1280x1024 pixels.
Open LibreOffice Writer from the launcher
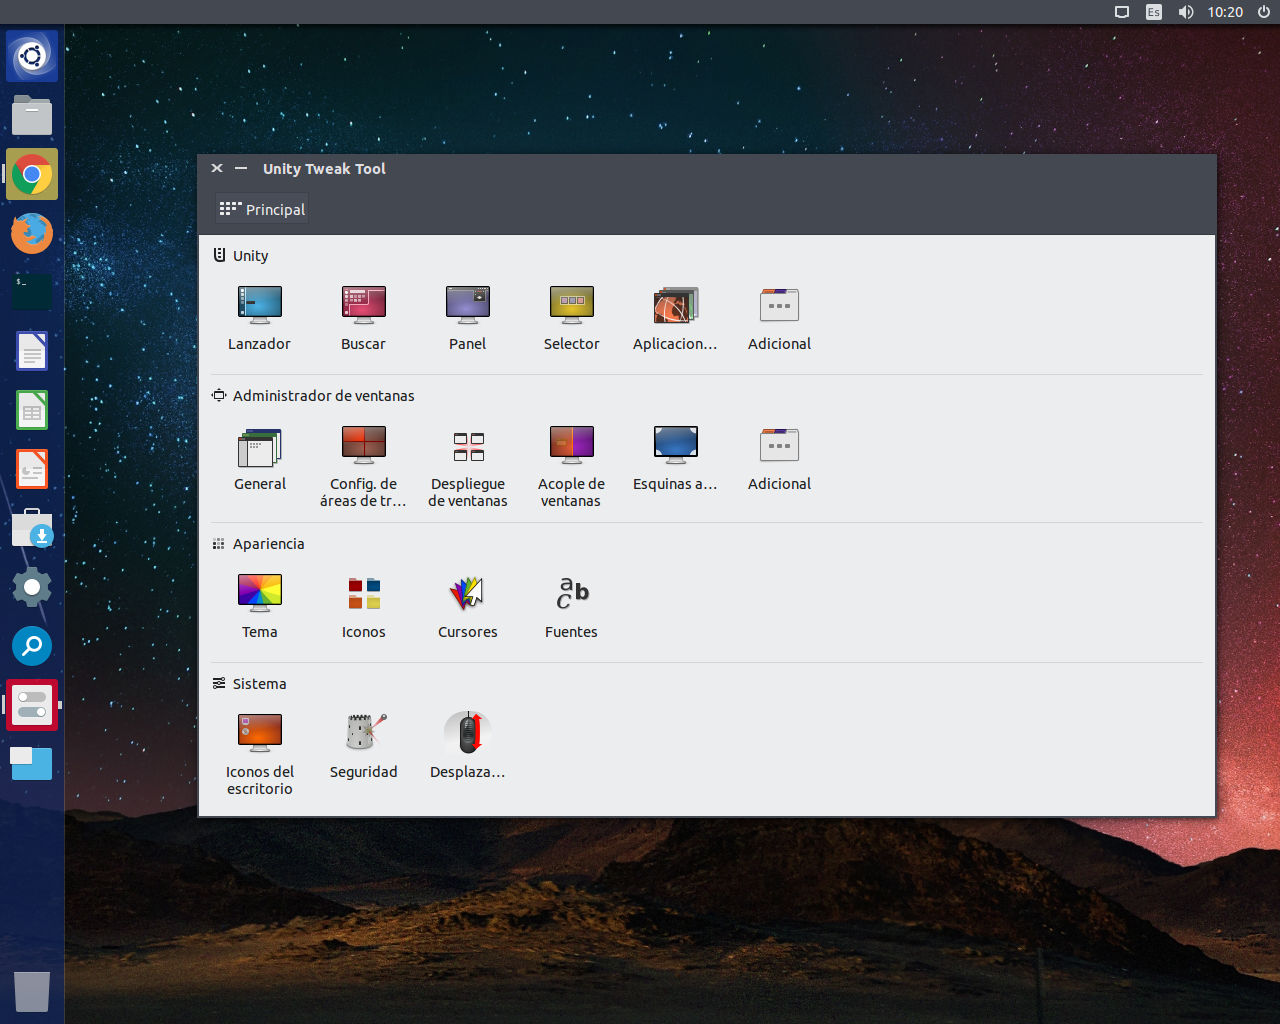click(x=32, y=351)
